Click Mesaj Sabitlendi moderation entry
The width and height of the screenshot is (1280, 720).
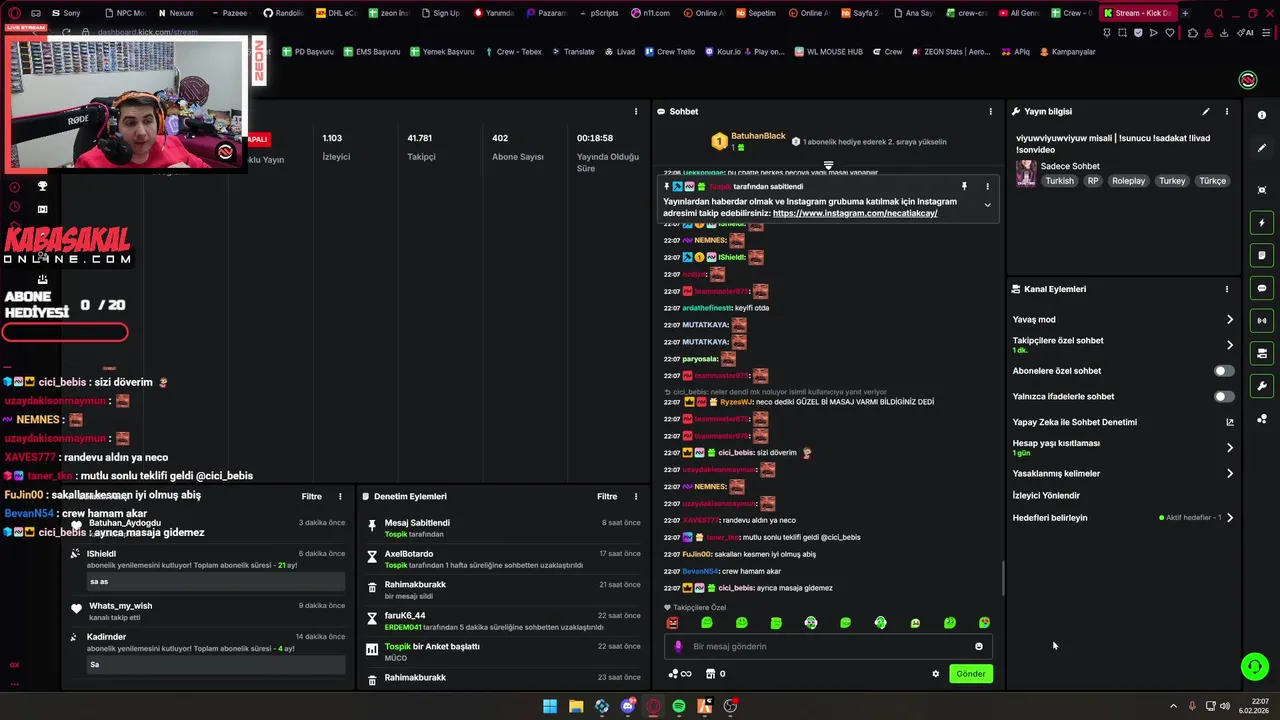point(504,528)
